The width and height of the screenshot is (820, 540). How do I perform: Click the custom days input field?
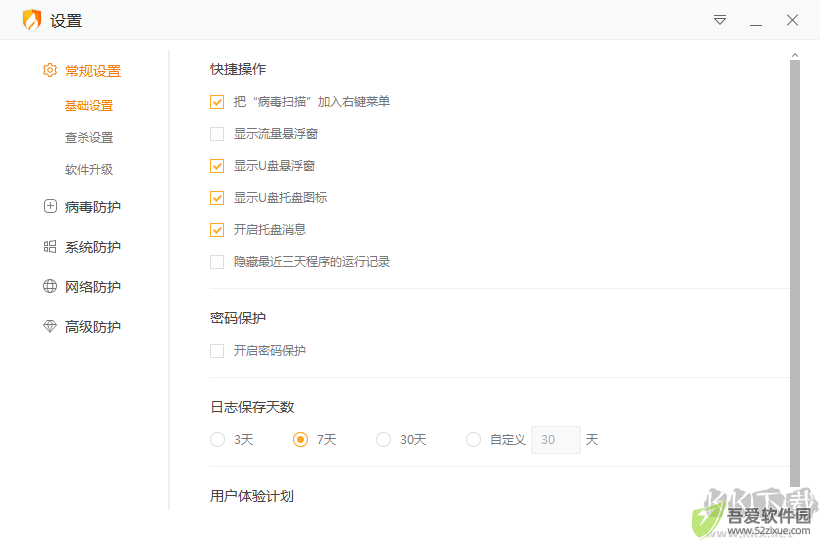[555, 440]
